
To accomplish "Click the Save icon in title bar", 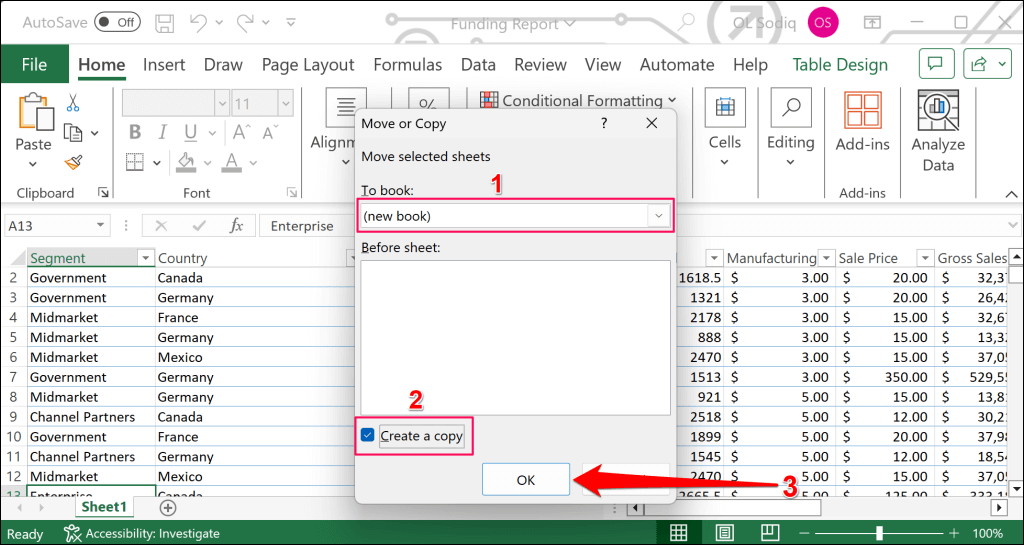I will pyautogui.click(x=165, y=23).
